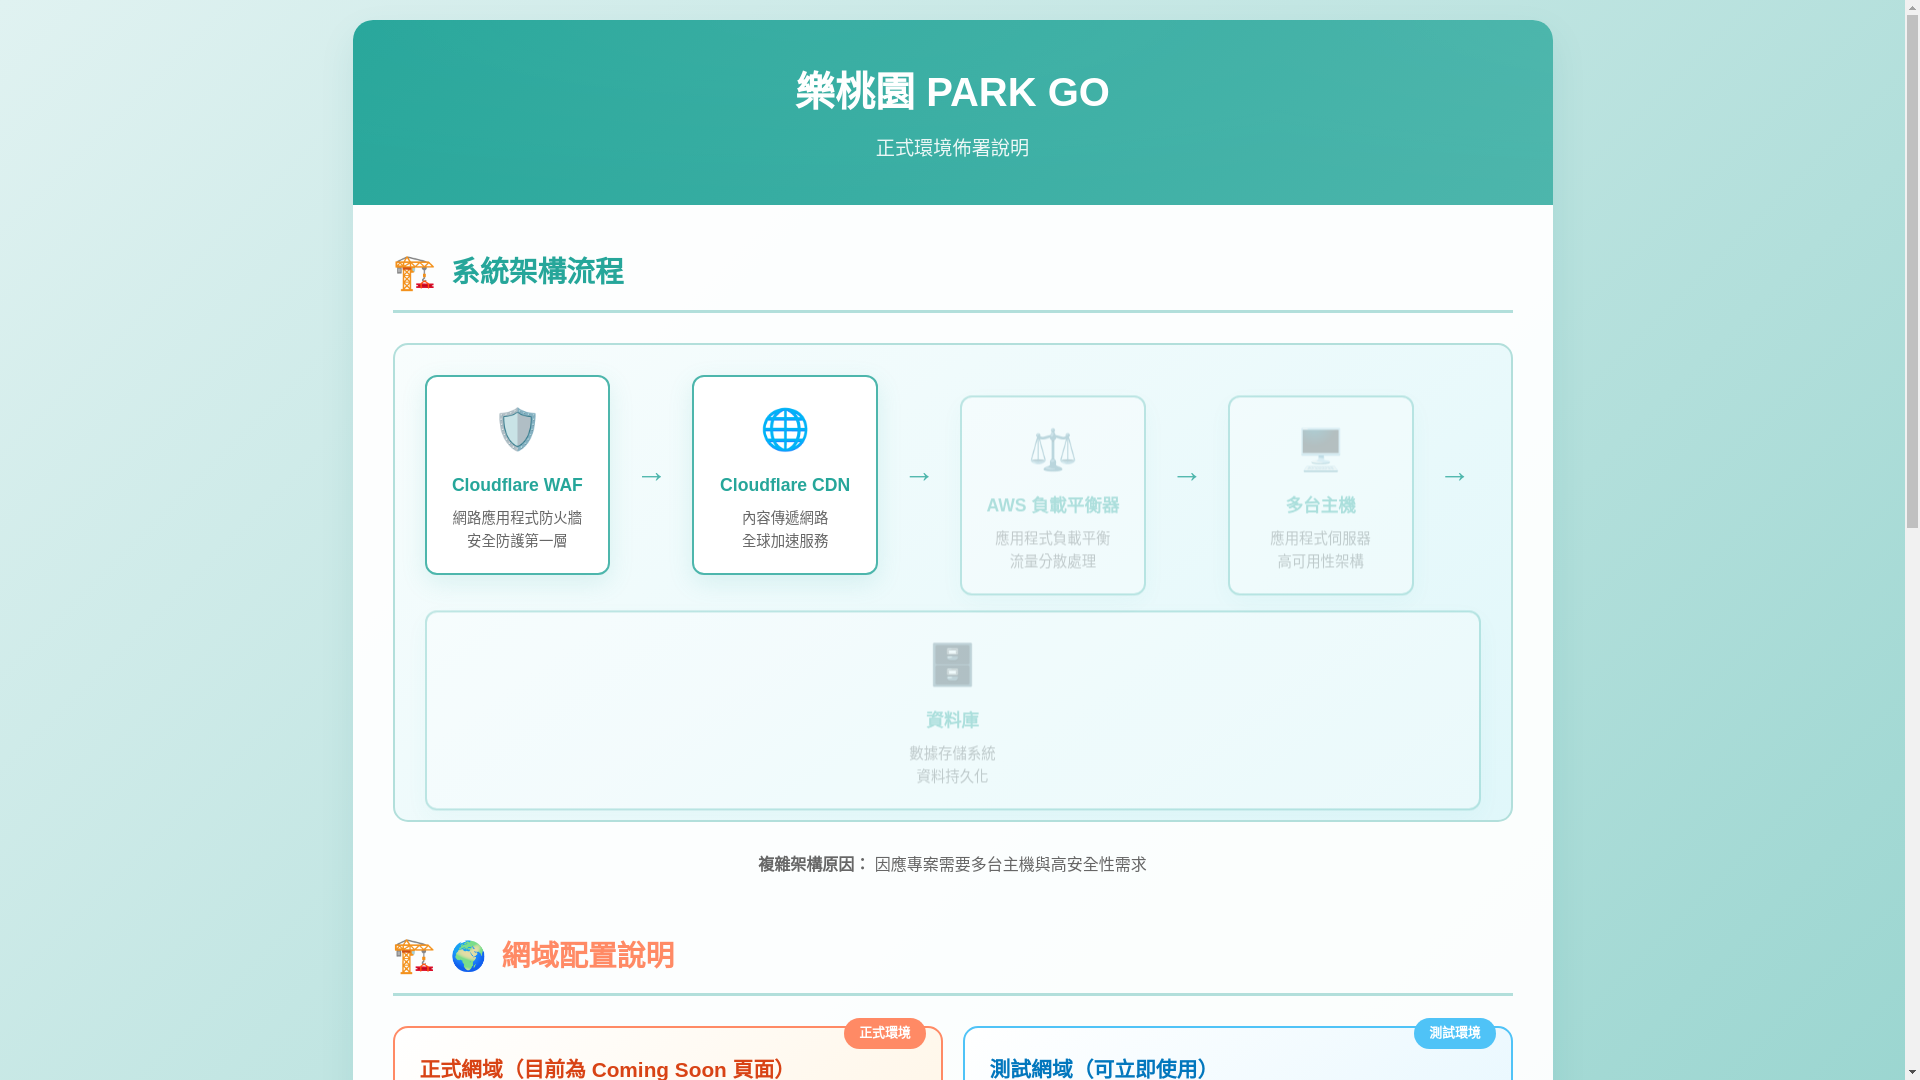Click the 流量分散處理 description line
This screenshot has height=1080, width=1920.
click(1053, 561)
